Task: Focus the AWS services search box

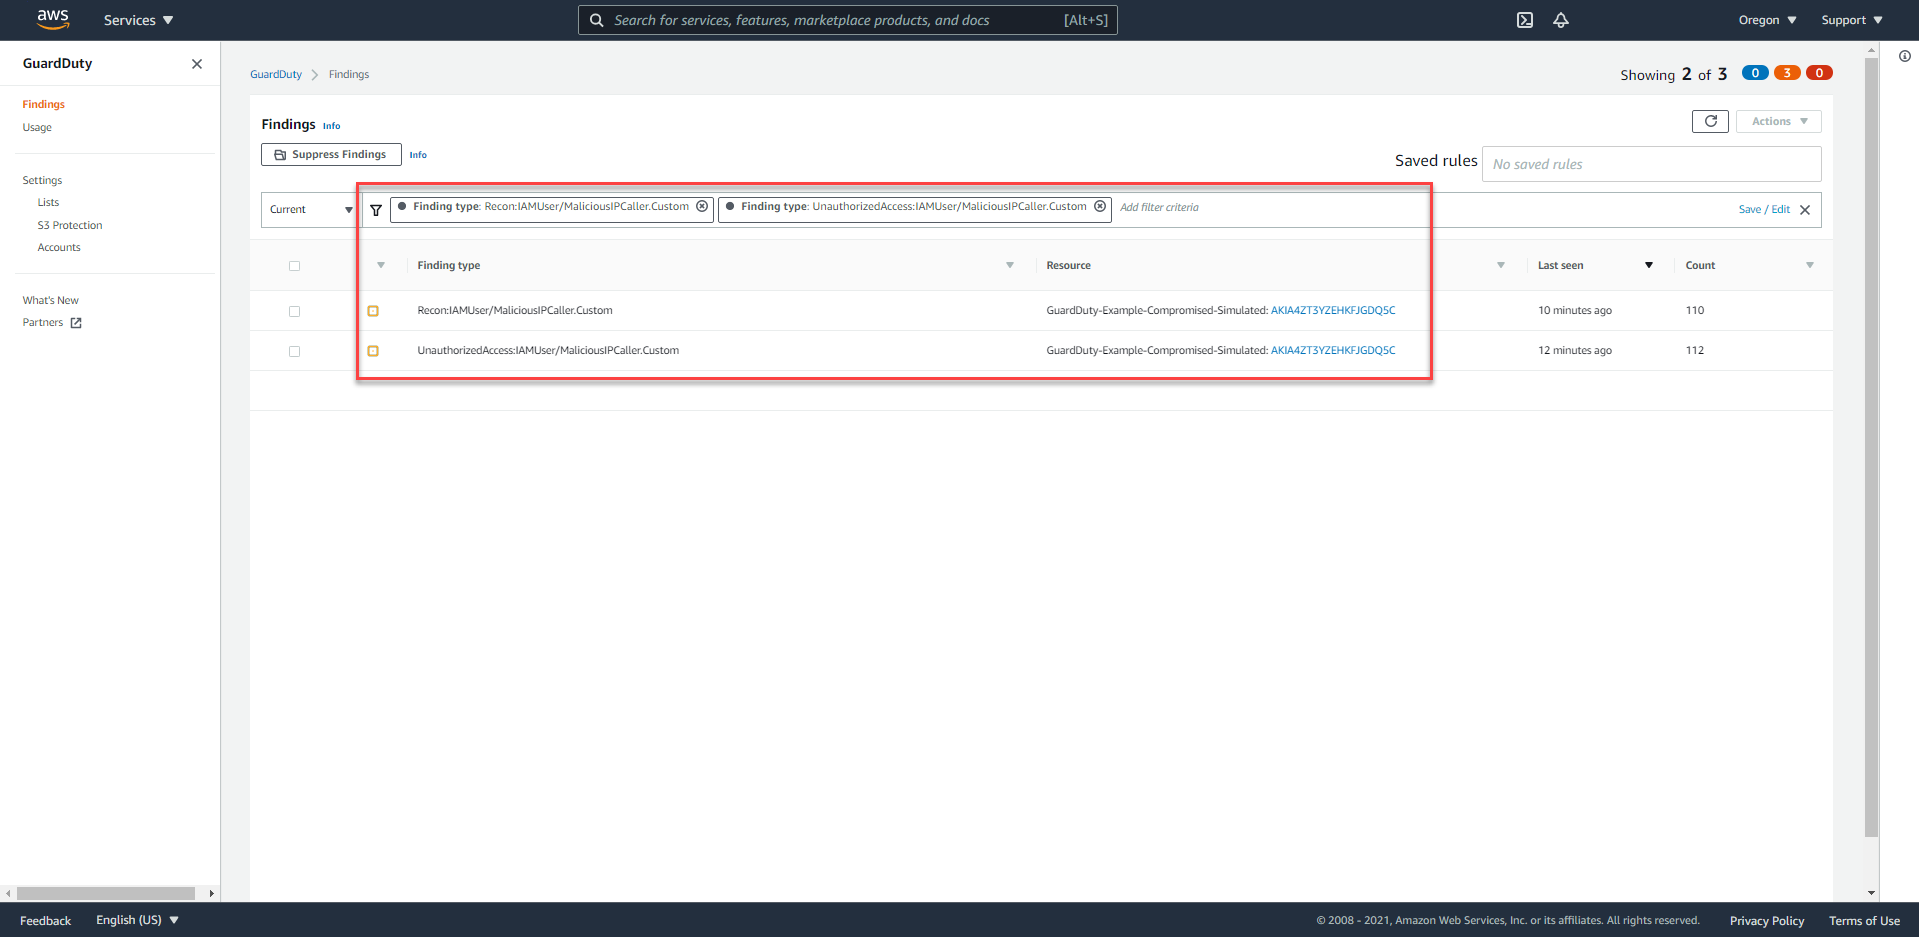Action: (x=848, y=20)
